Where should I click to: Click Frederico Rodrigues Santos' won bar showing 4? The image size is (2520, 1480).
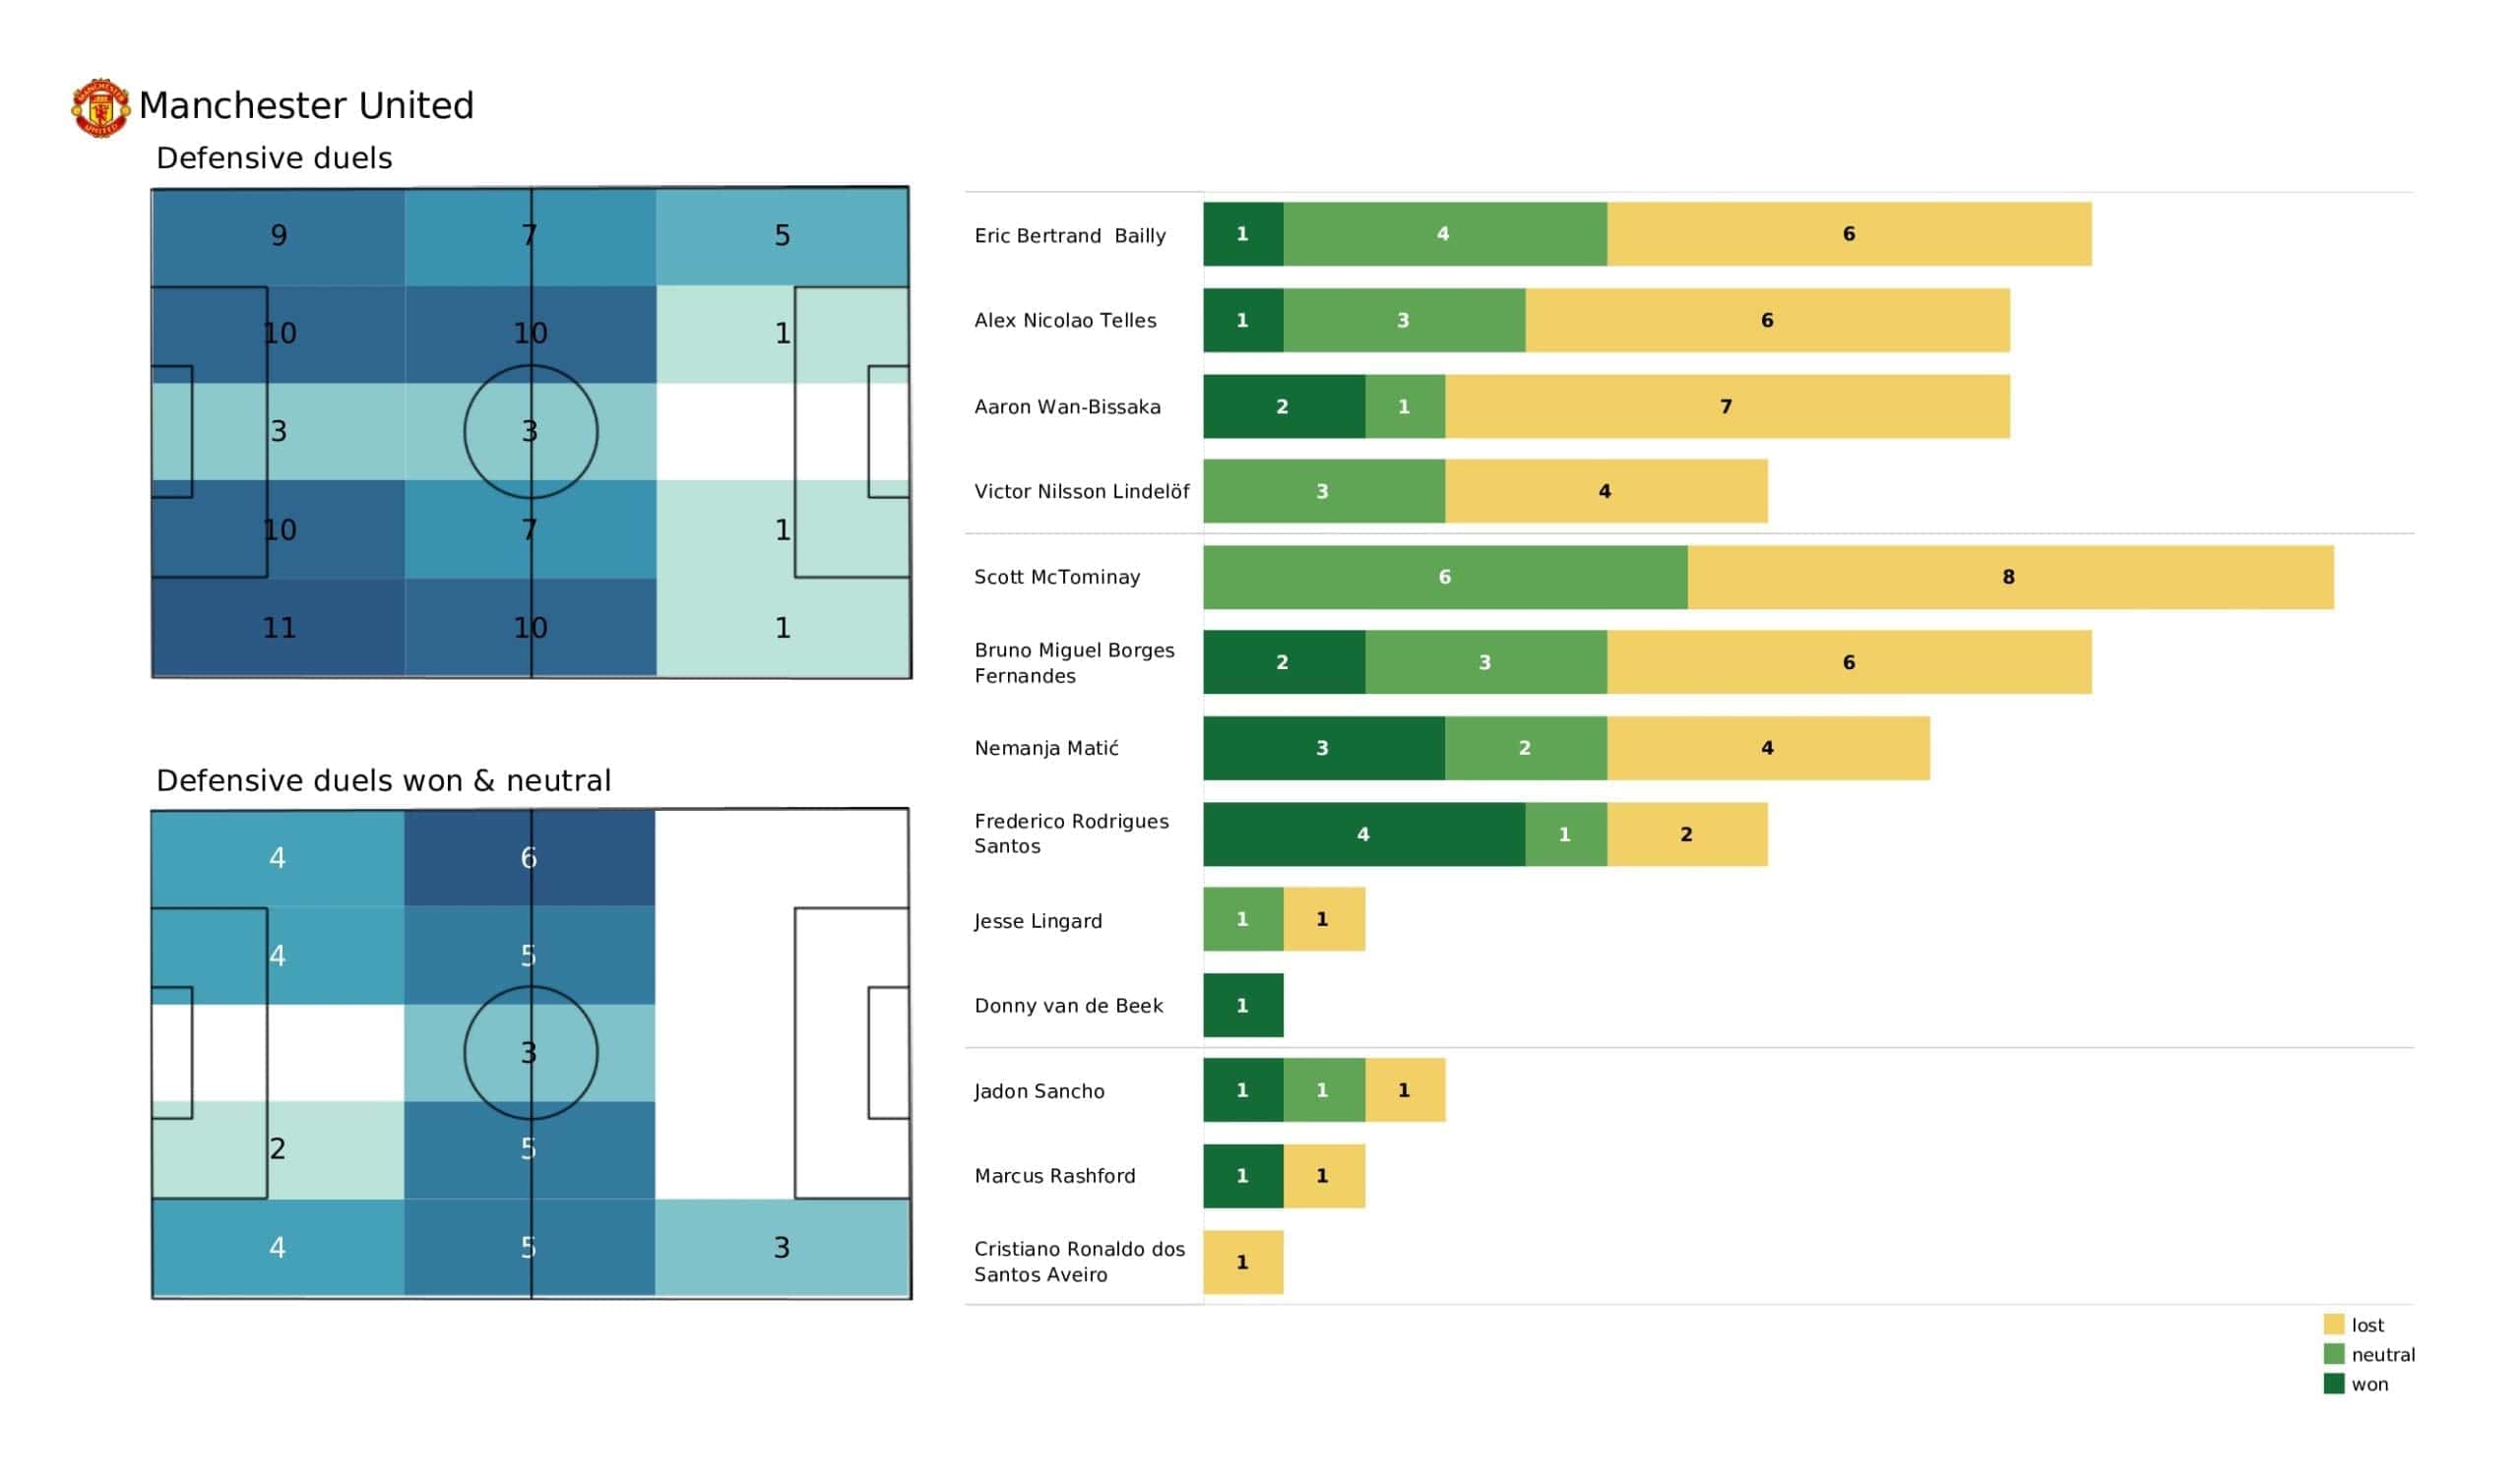pyautogui.click(x=1363, y=834)
